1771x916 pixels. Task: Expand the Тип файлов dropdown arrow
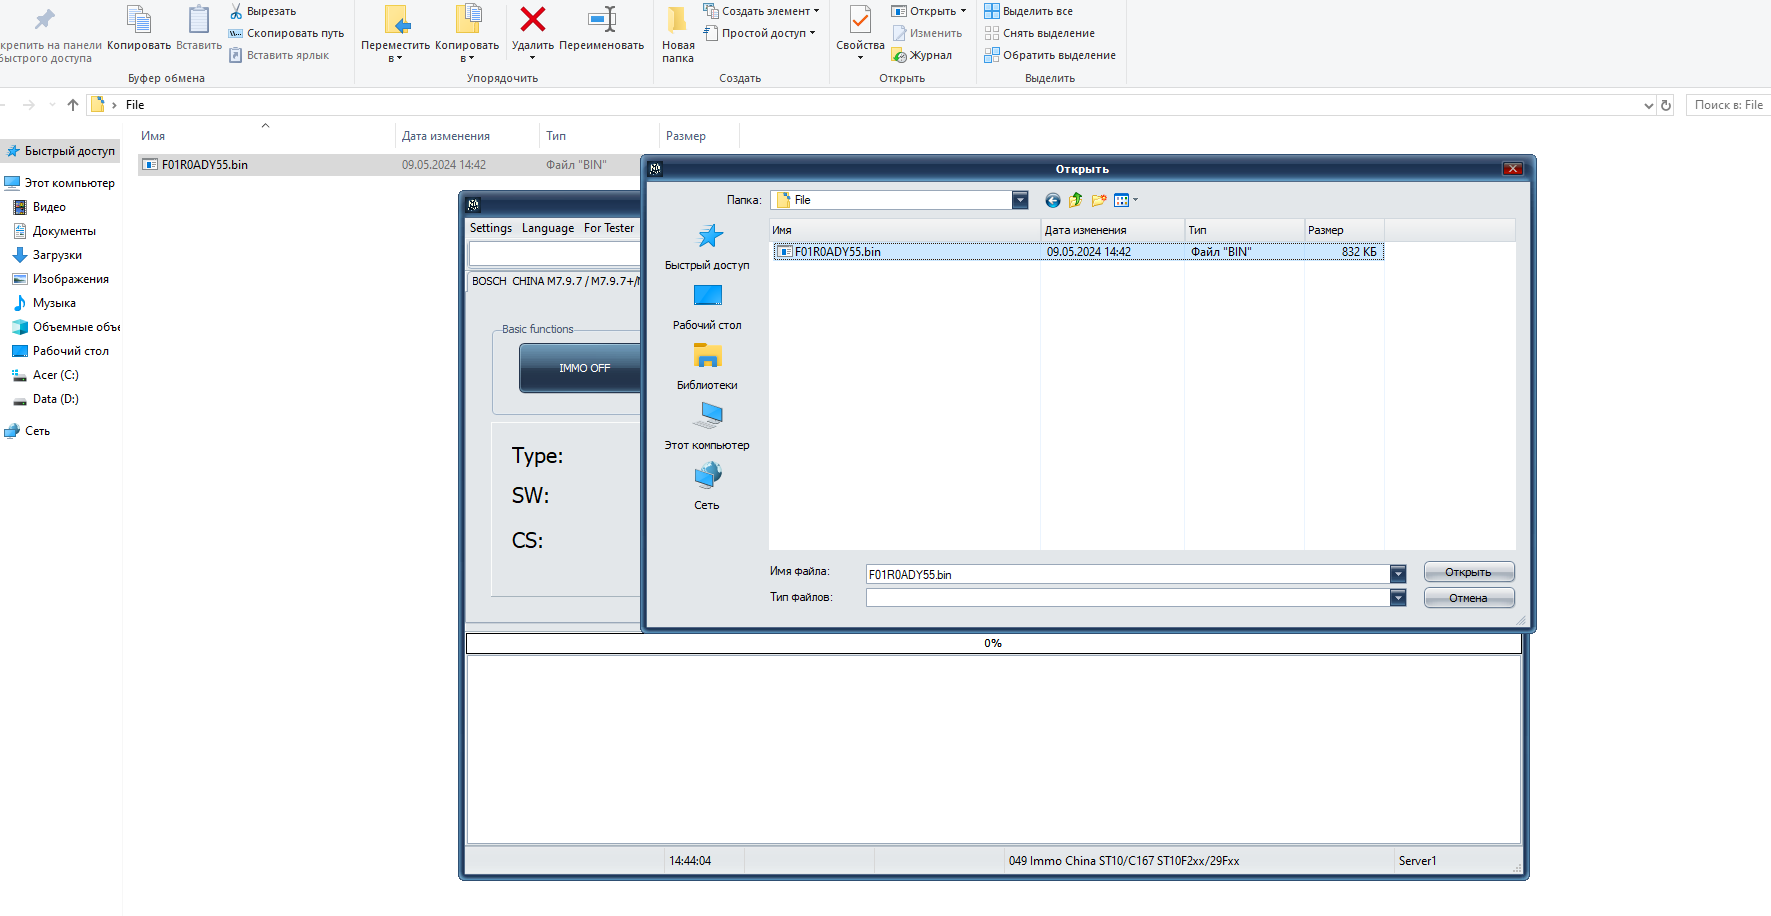coord(1398,597)
